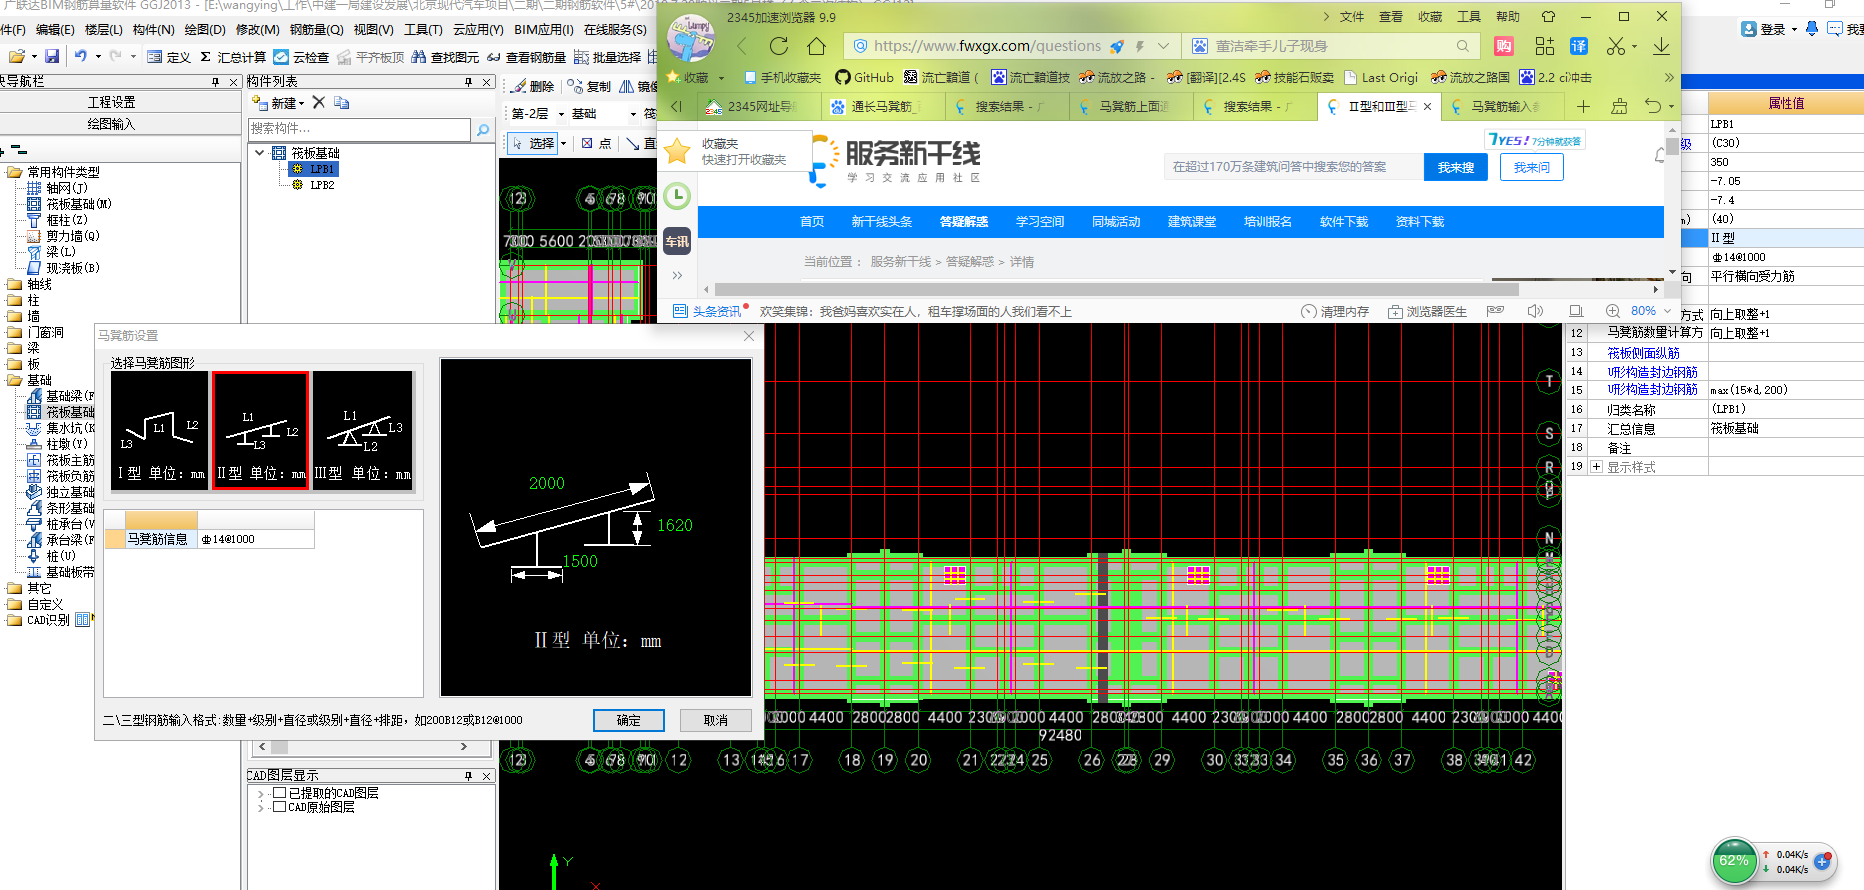Open project folder icon in GGJ toolbar
1864x890 pixels.
[16, 57]
